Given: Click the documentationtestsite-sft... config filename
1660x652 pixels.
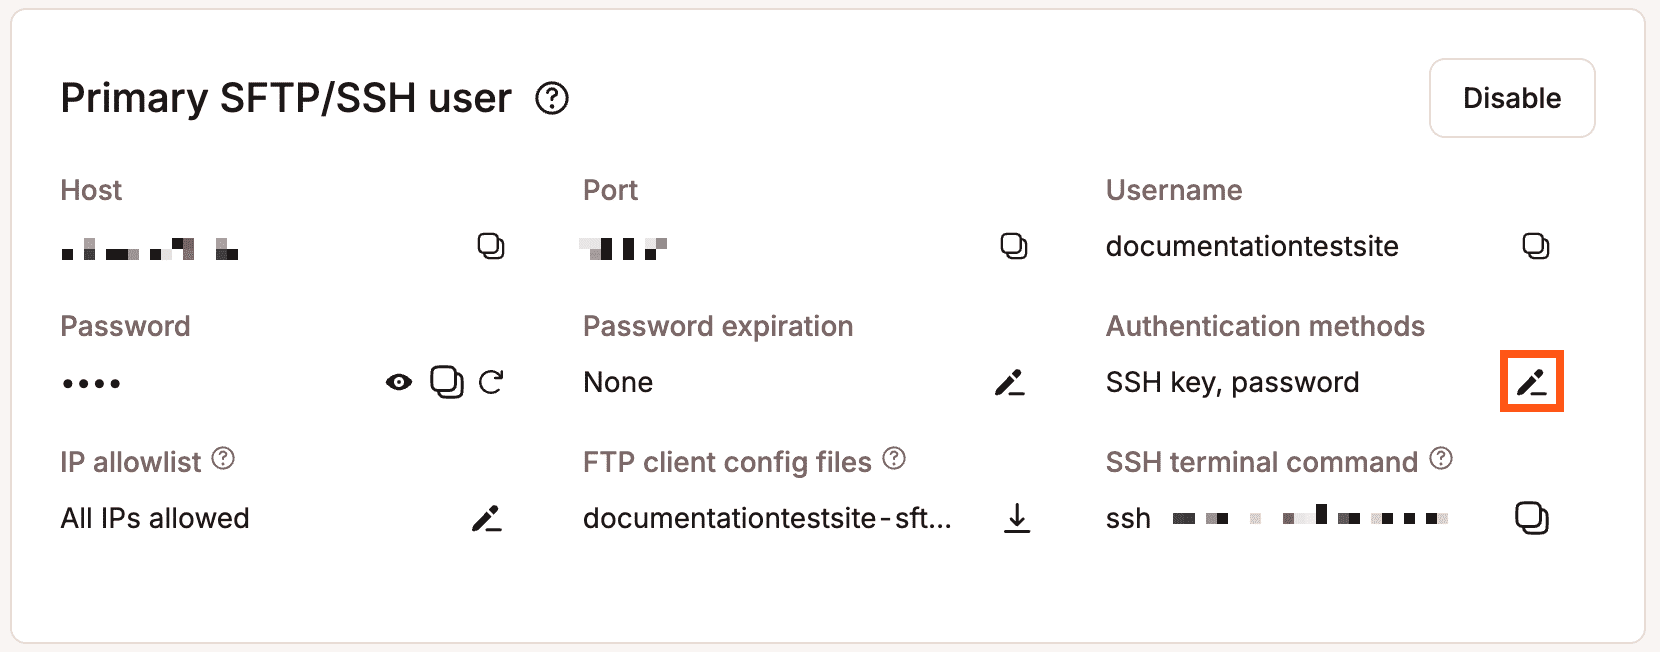Looking at the screenshot, I should tap(767, 518).
